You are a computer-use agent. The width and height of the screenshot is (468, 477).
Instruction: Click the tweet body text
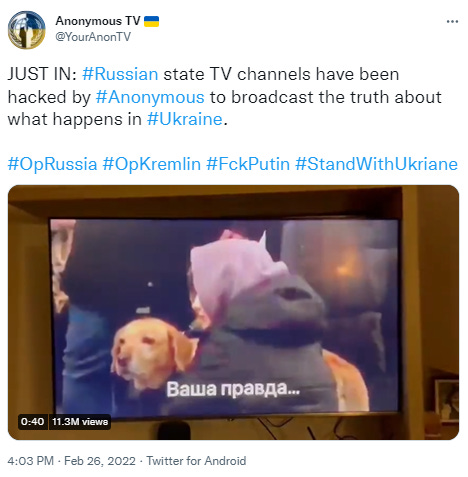225,97
